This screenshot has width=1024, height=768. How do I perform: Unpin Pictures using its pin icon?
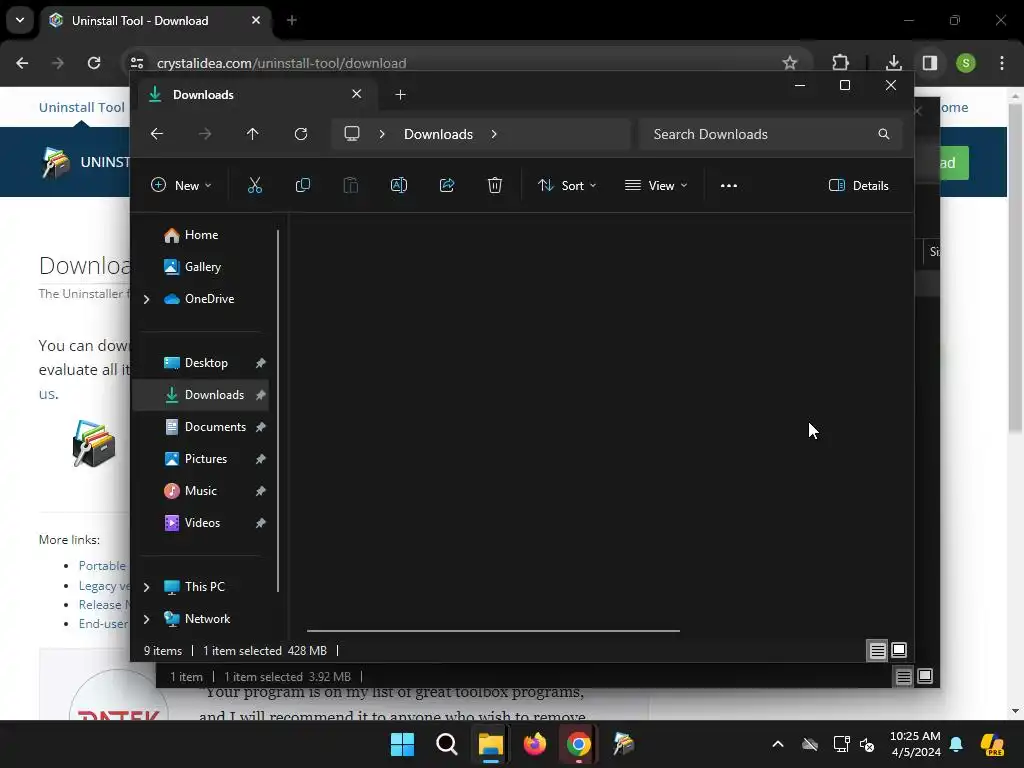pyautogui.click(x=261, y=459)
